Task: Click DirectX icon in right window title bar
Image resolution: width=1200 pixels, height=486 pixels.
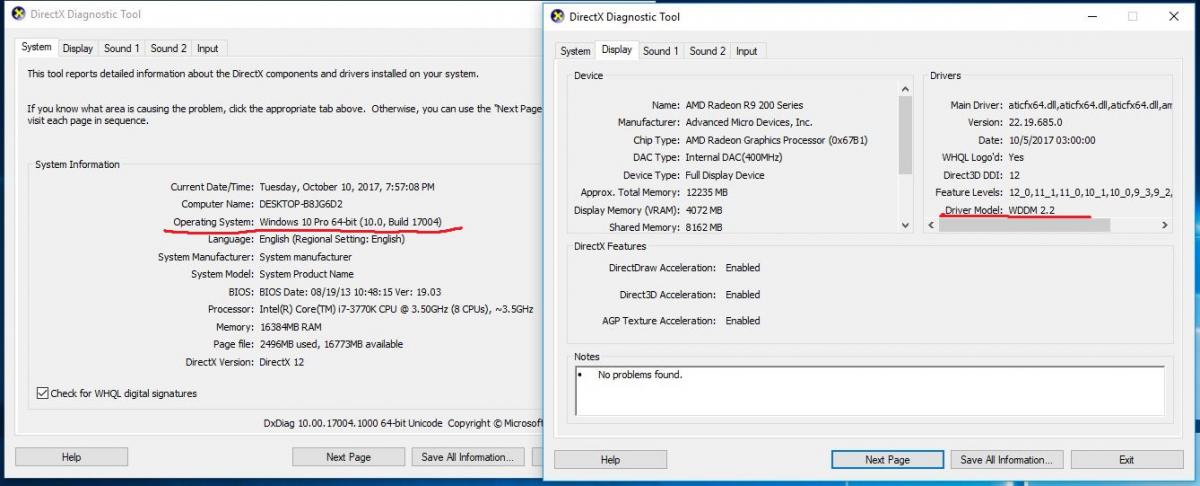Action: [x=556, y=16]
